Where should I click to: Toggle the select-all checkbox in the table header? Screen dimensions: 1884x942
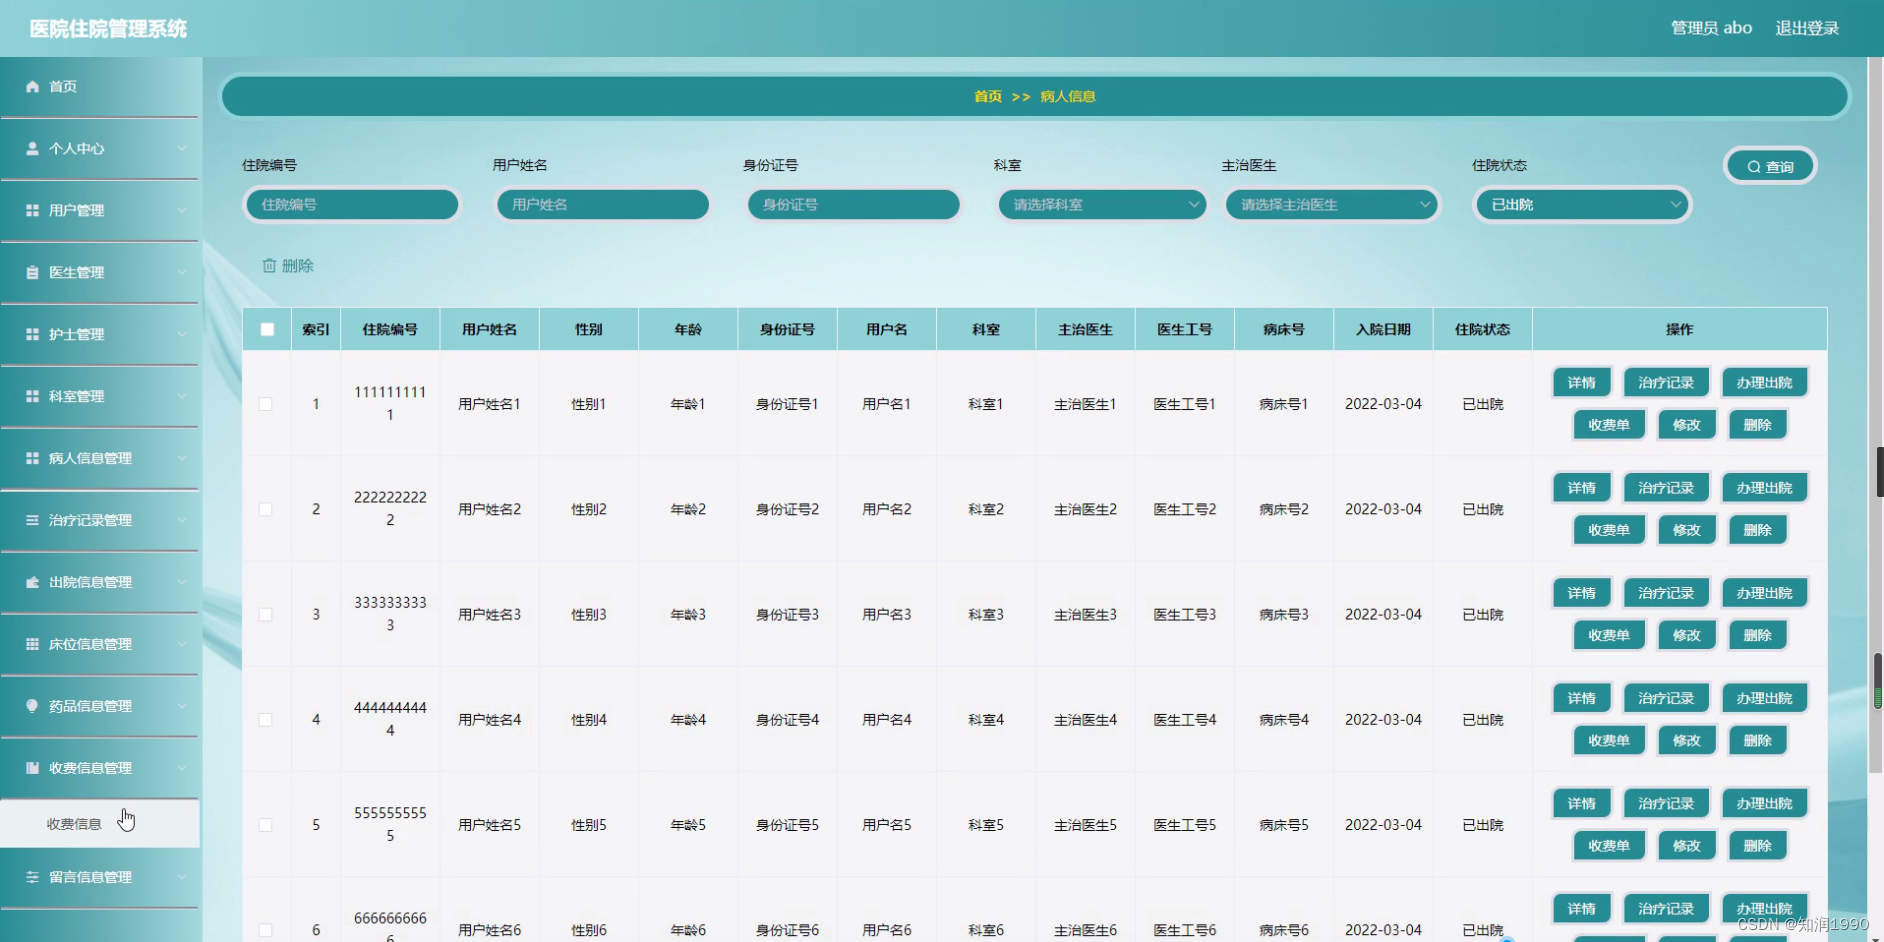click(266, 328)
